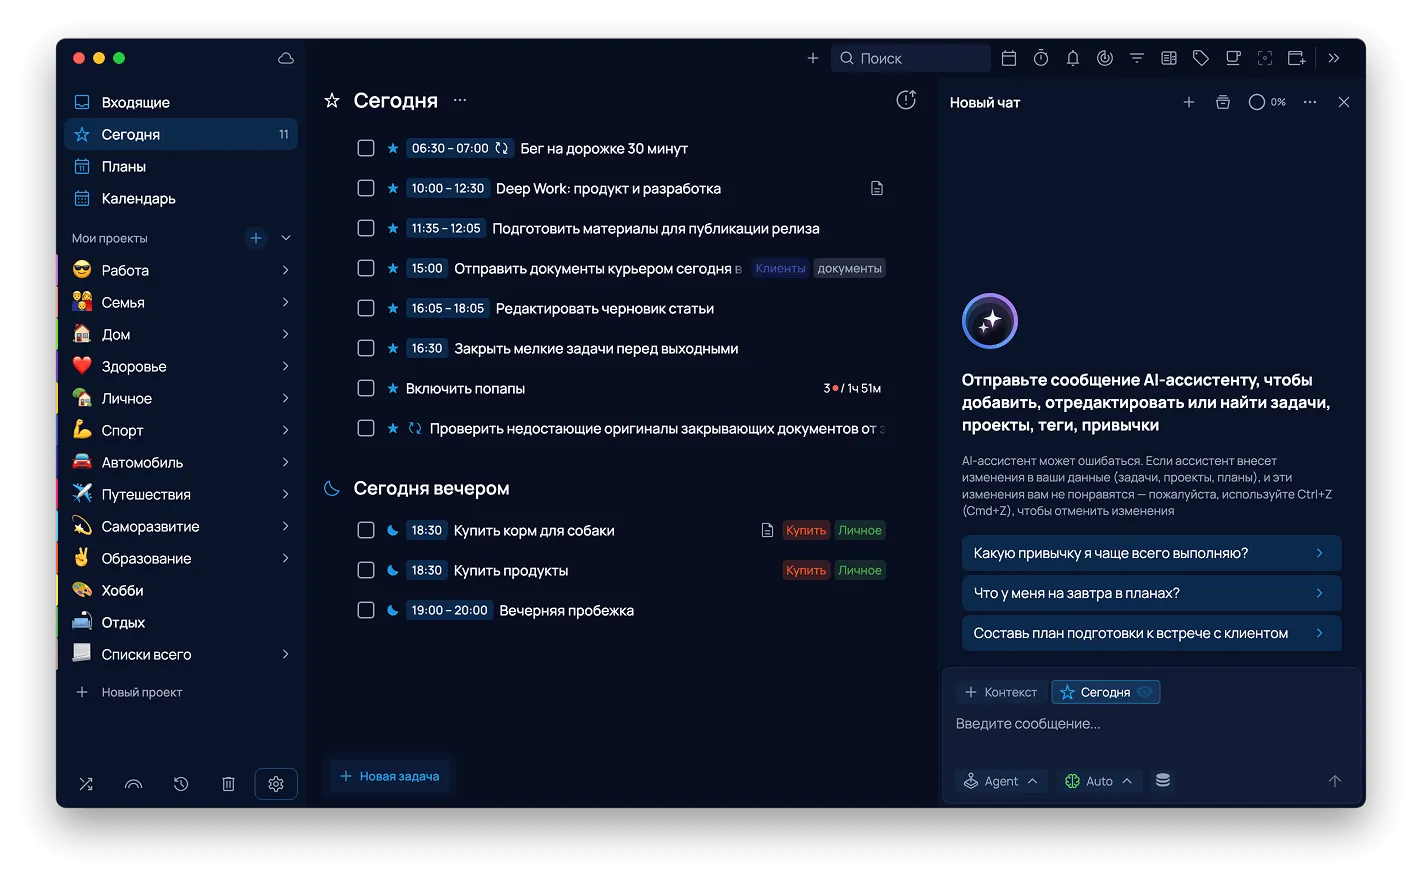Open the tags icon in the top toolbar
The height and width of the screenshot is (882, 1422).
tap(1201, 58)
